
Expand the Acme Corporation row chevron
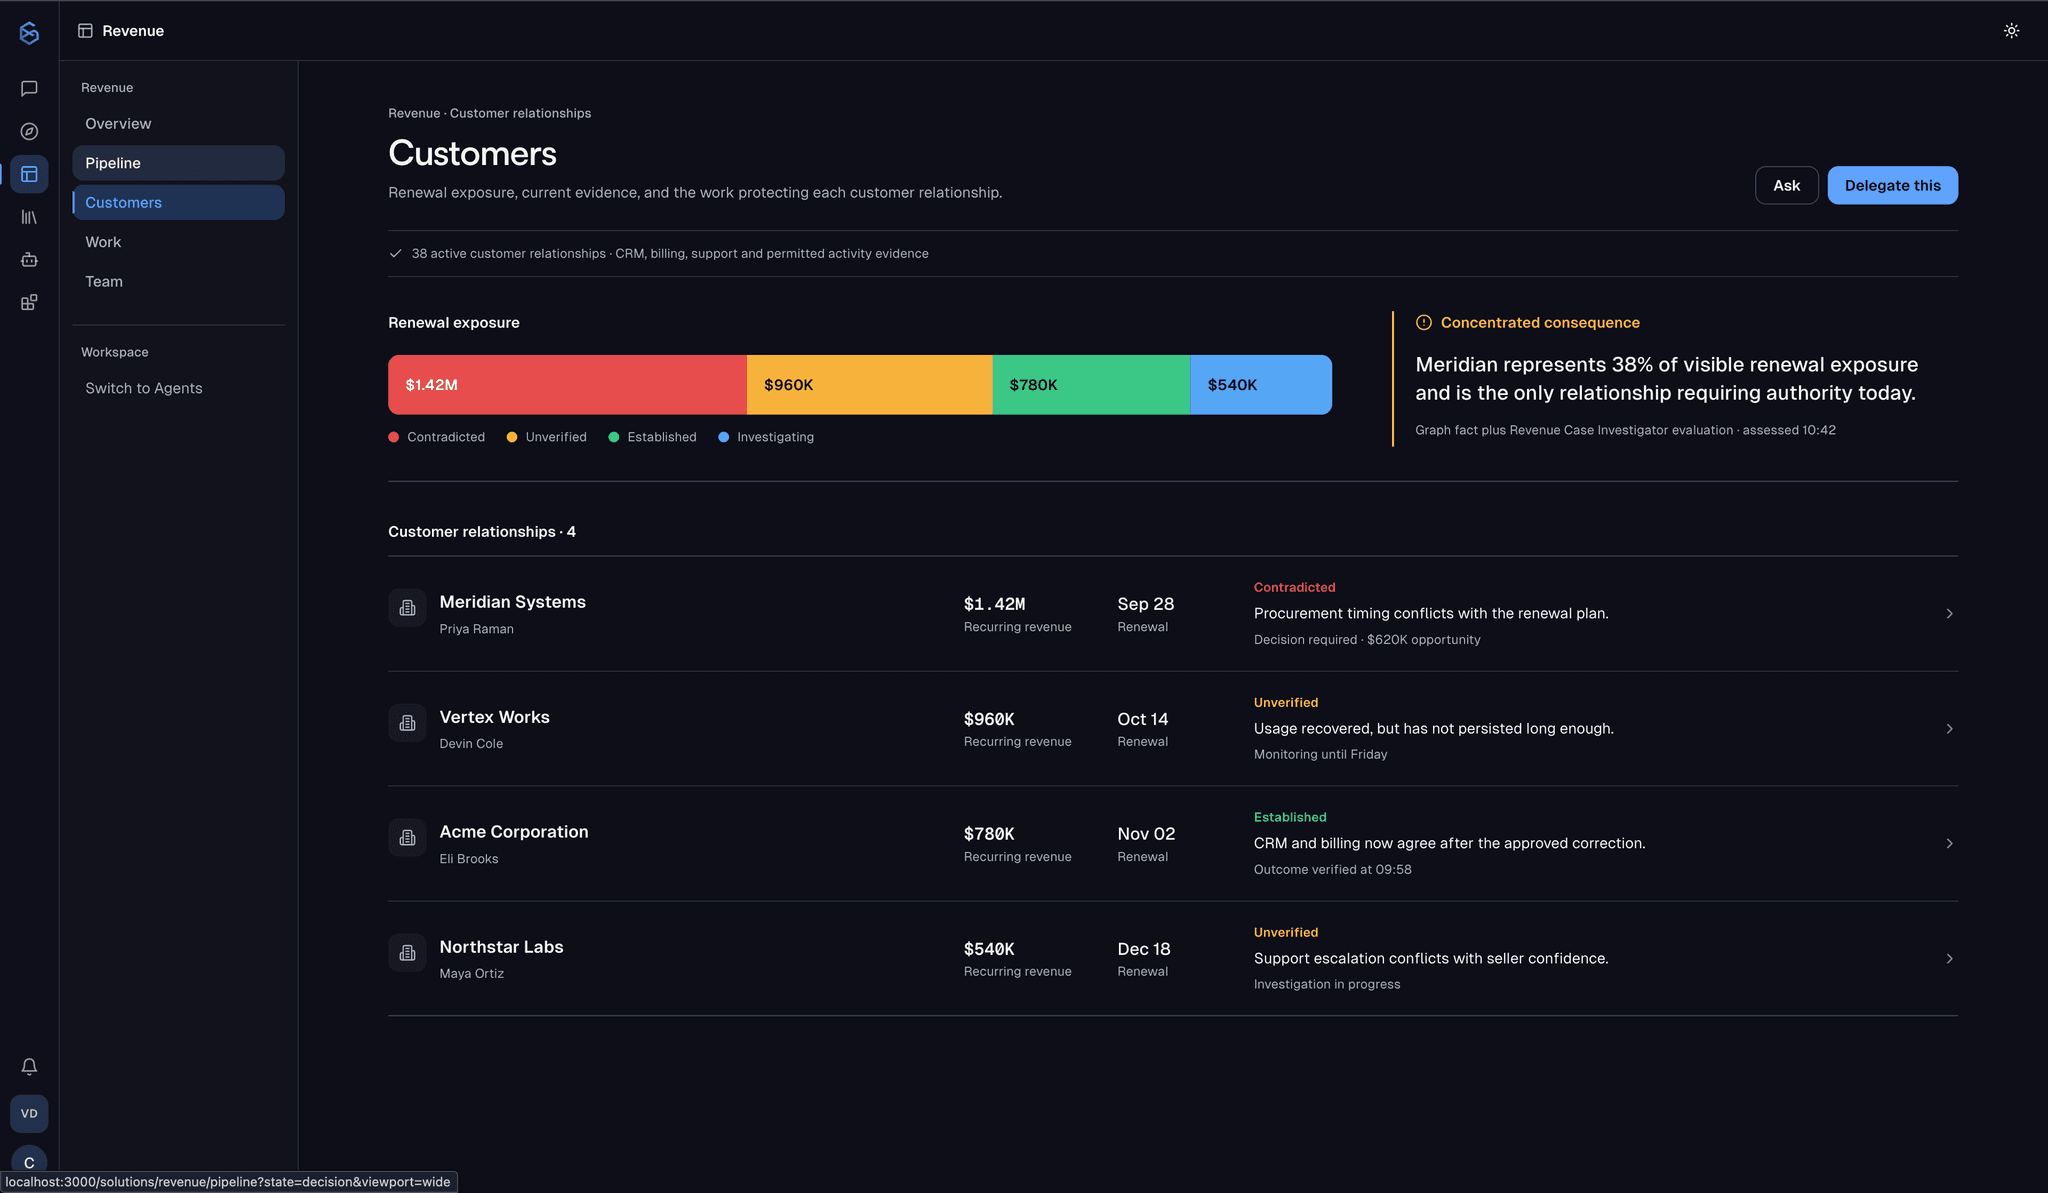point(1949,844)
